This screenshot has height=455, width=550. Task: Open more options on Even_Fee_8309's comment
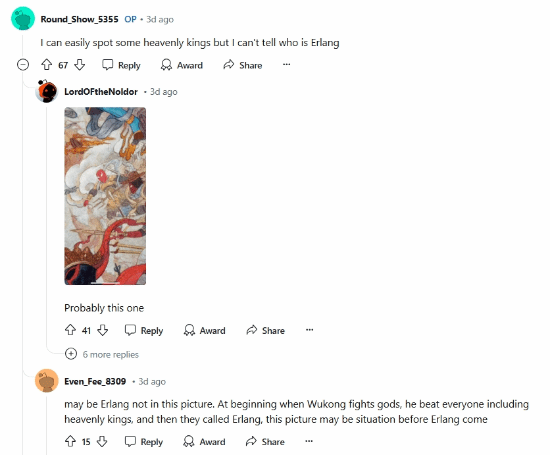click(309, 441)
